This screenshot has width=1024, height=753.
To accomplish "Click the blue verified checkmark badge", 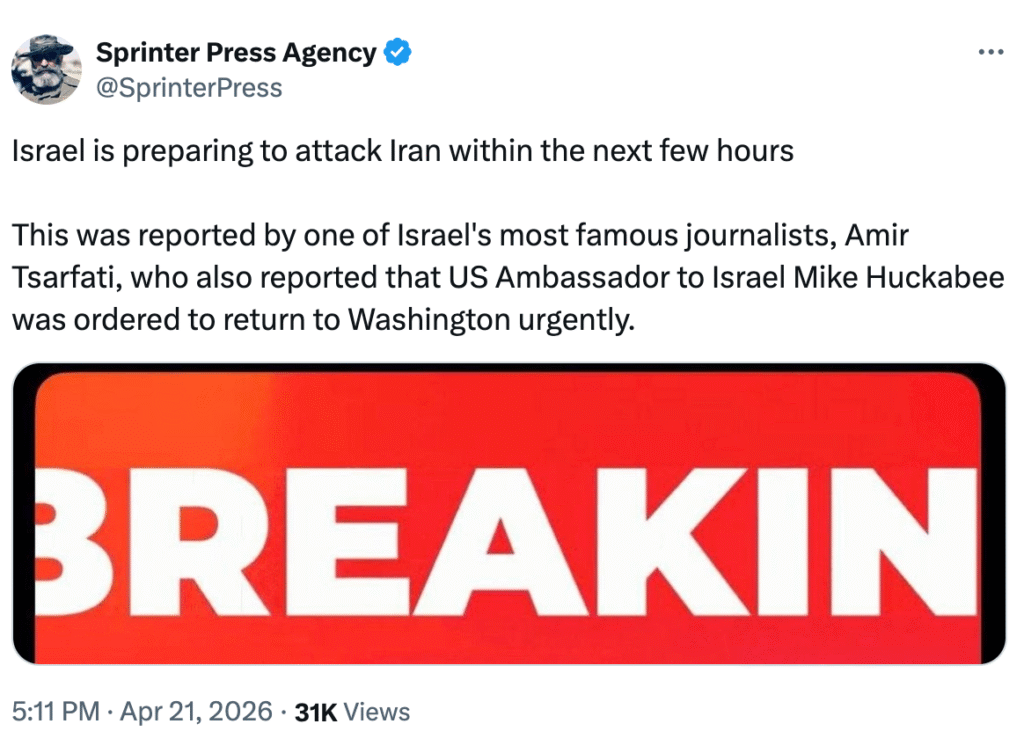I will [x=398, y=53].
